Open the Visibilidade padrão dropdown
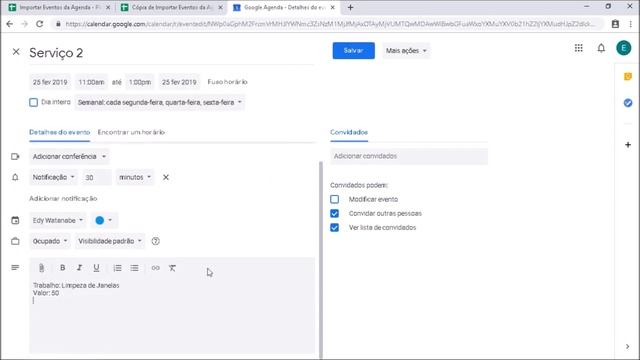The width and height of the screenshot is (640, 360). (x=110, y=241)
